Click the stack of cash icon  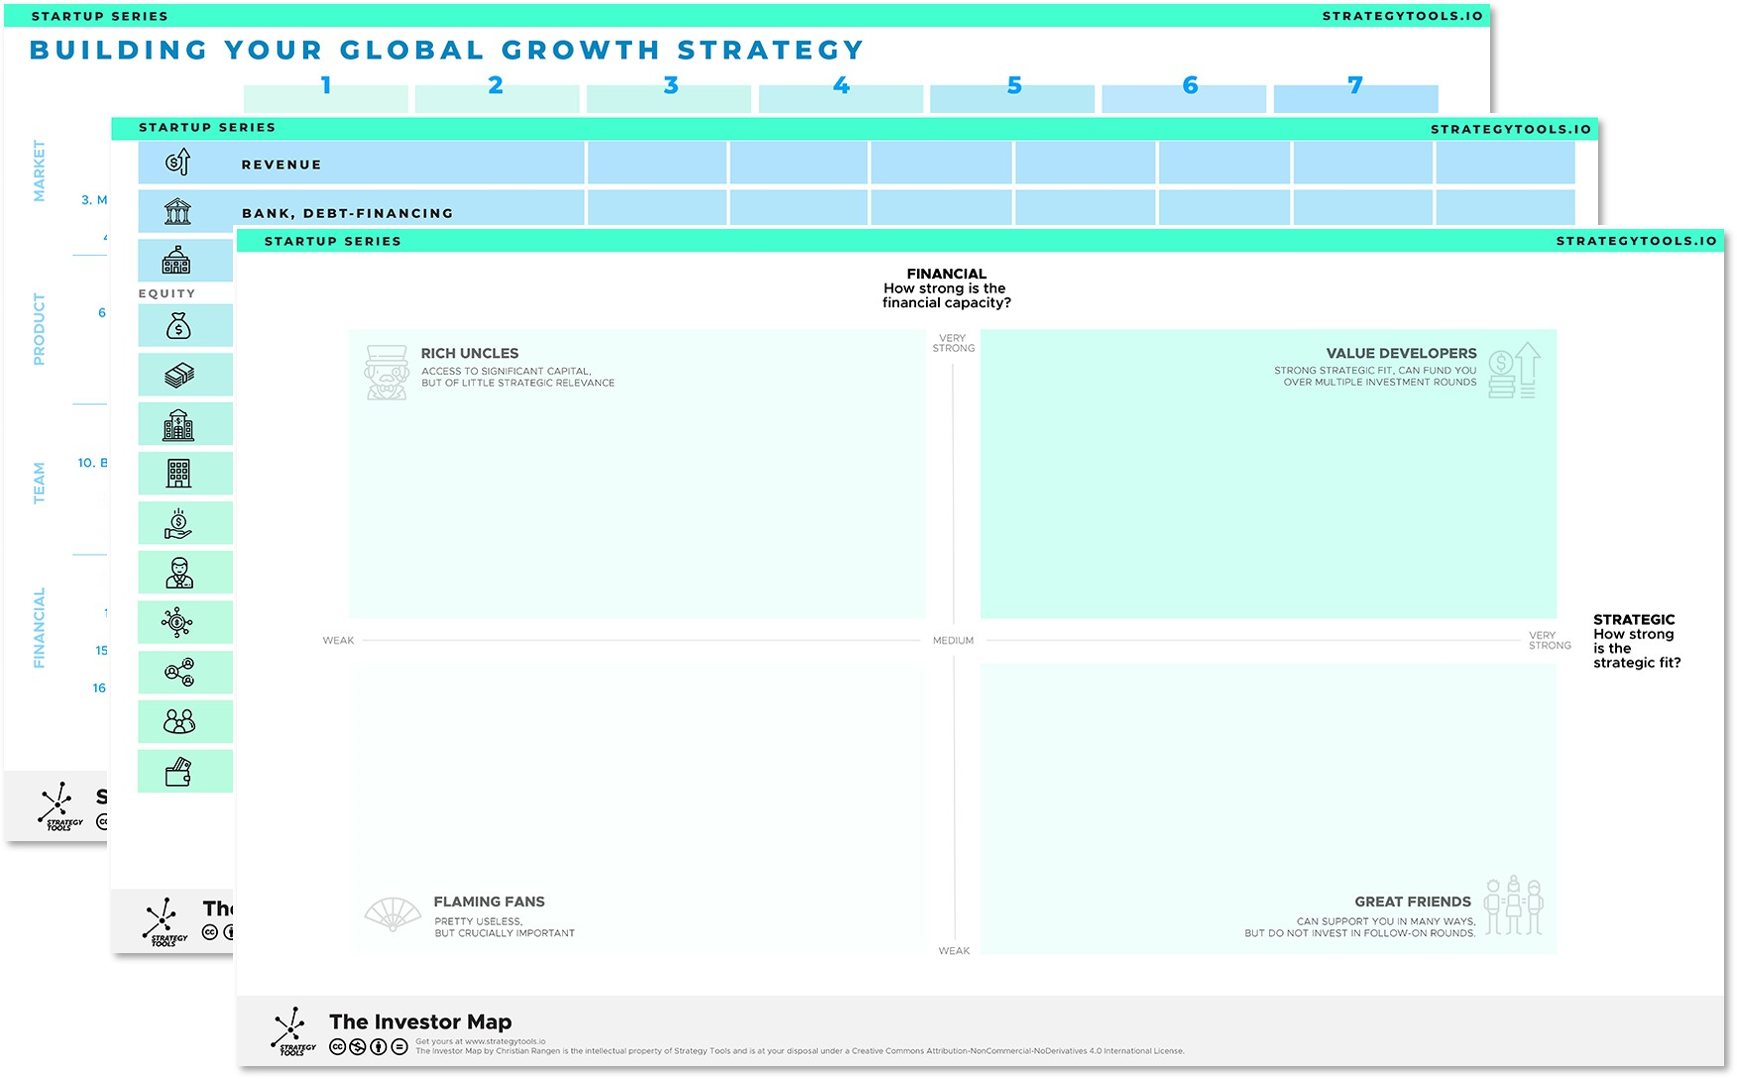click(x=179, y=375)
